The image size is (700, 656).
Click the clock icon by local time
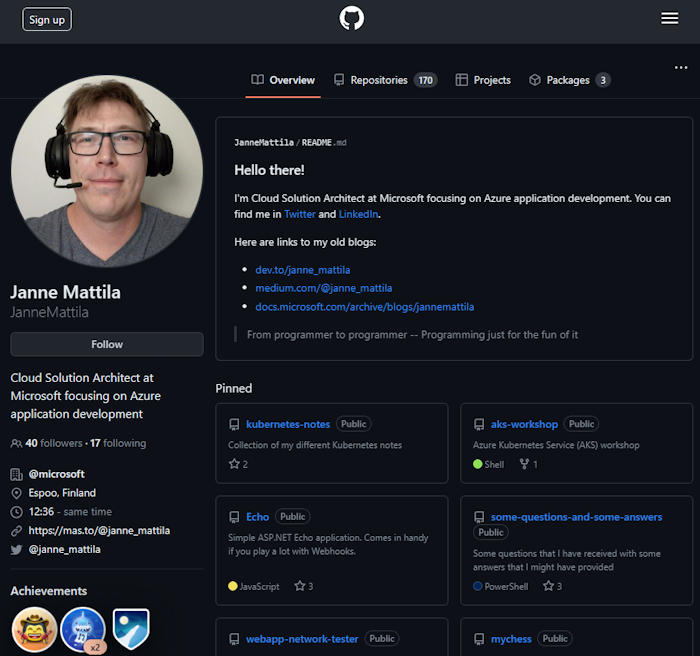[17, 512]
